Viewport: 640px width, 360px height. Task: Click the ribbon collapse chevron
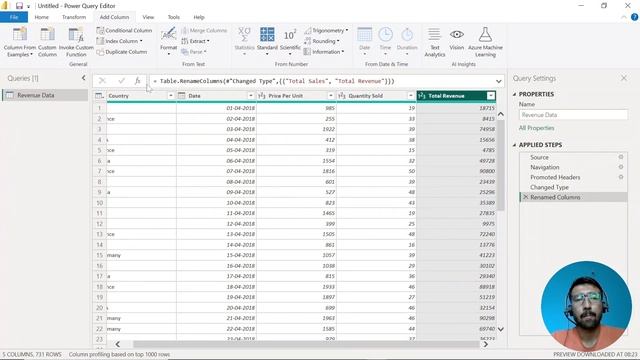point(624,17)
